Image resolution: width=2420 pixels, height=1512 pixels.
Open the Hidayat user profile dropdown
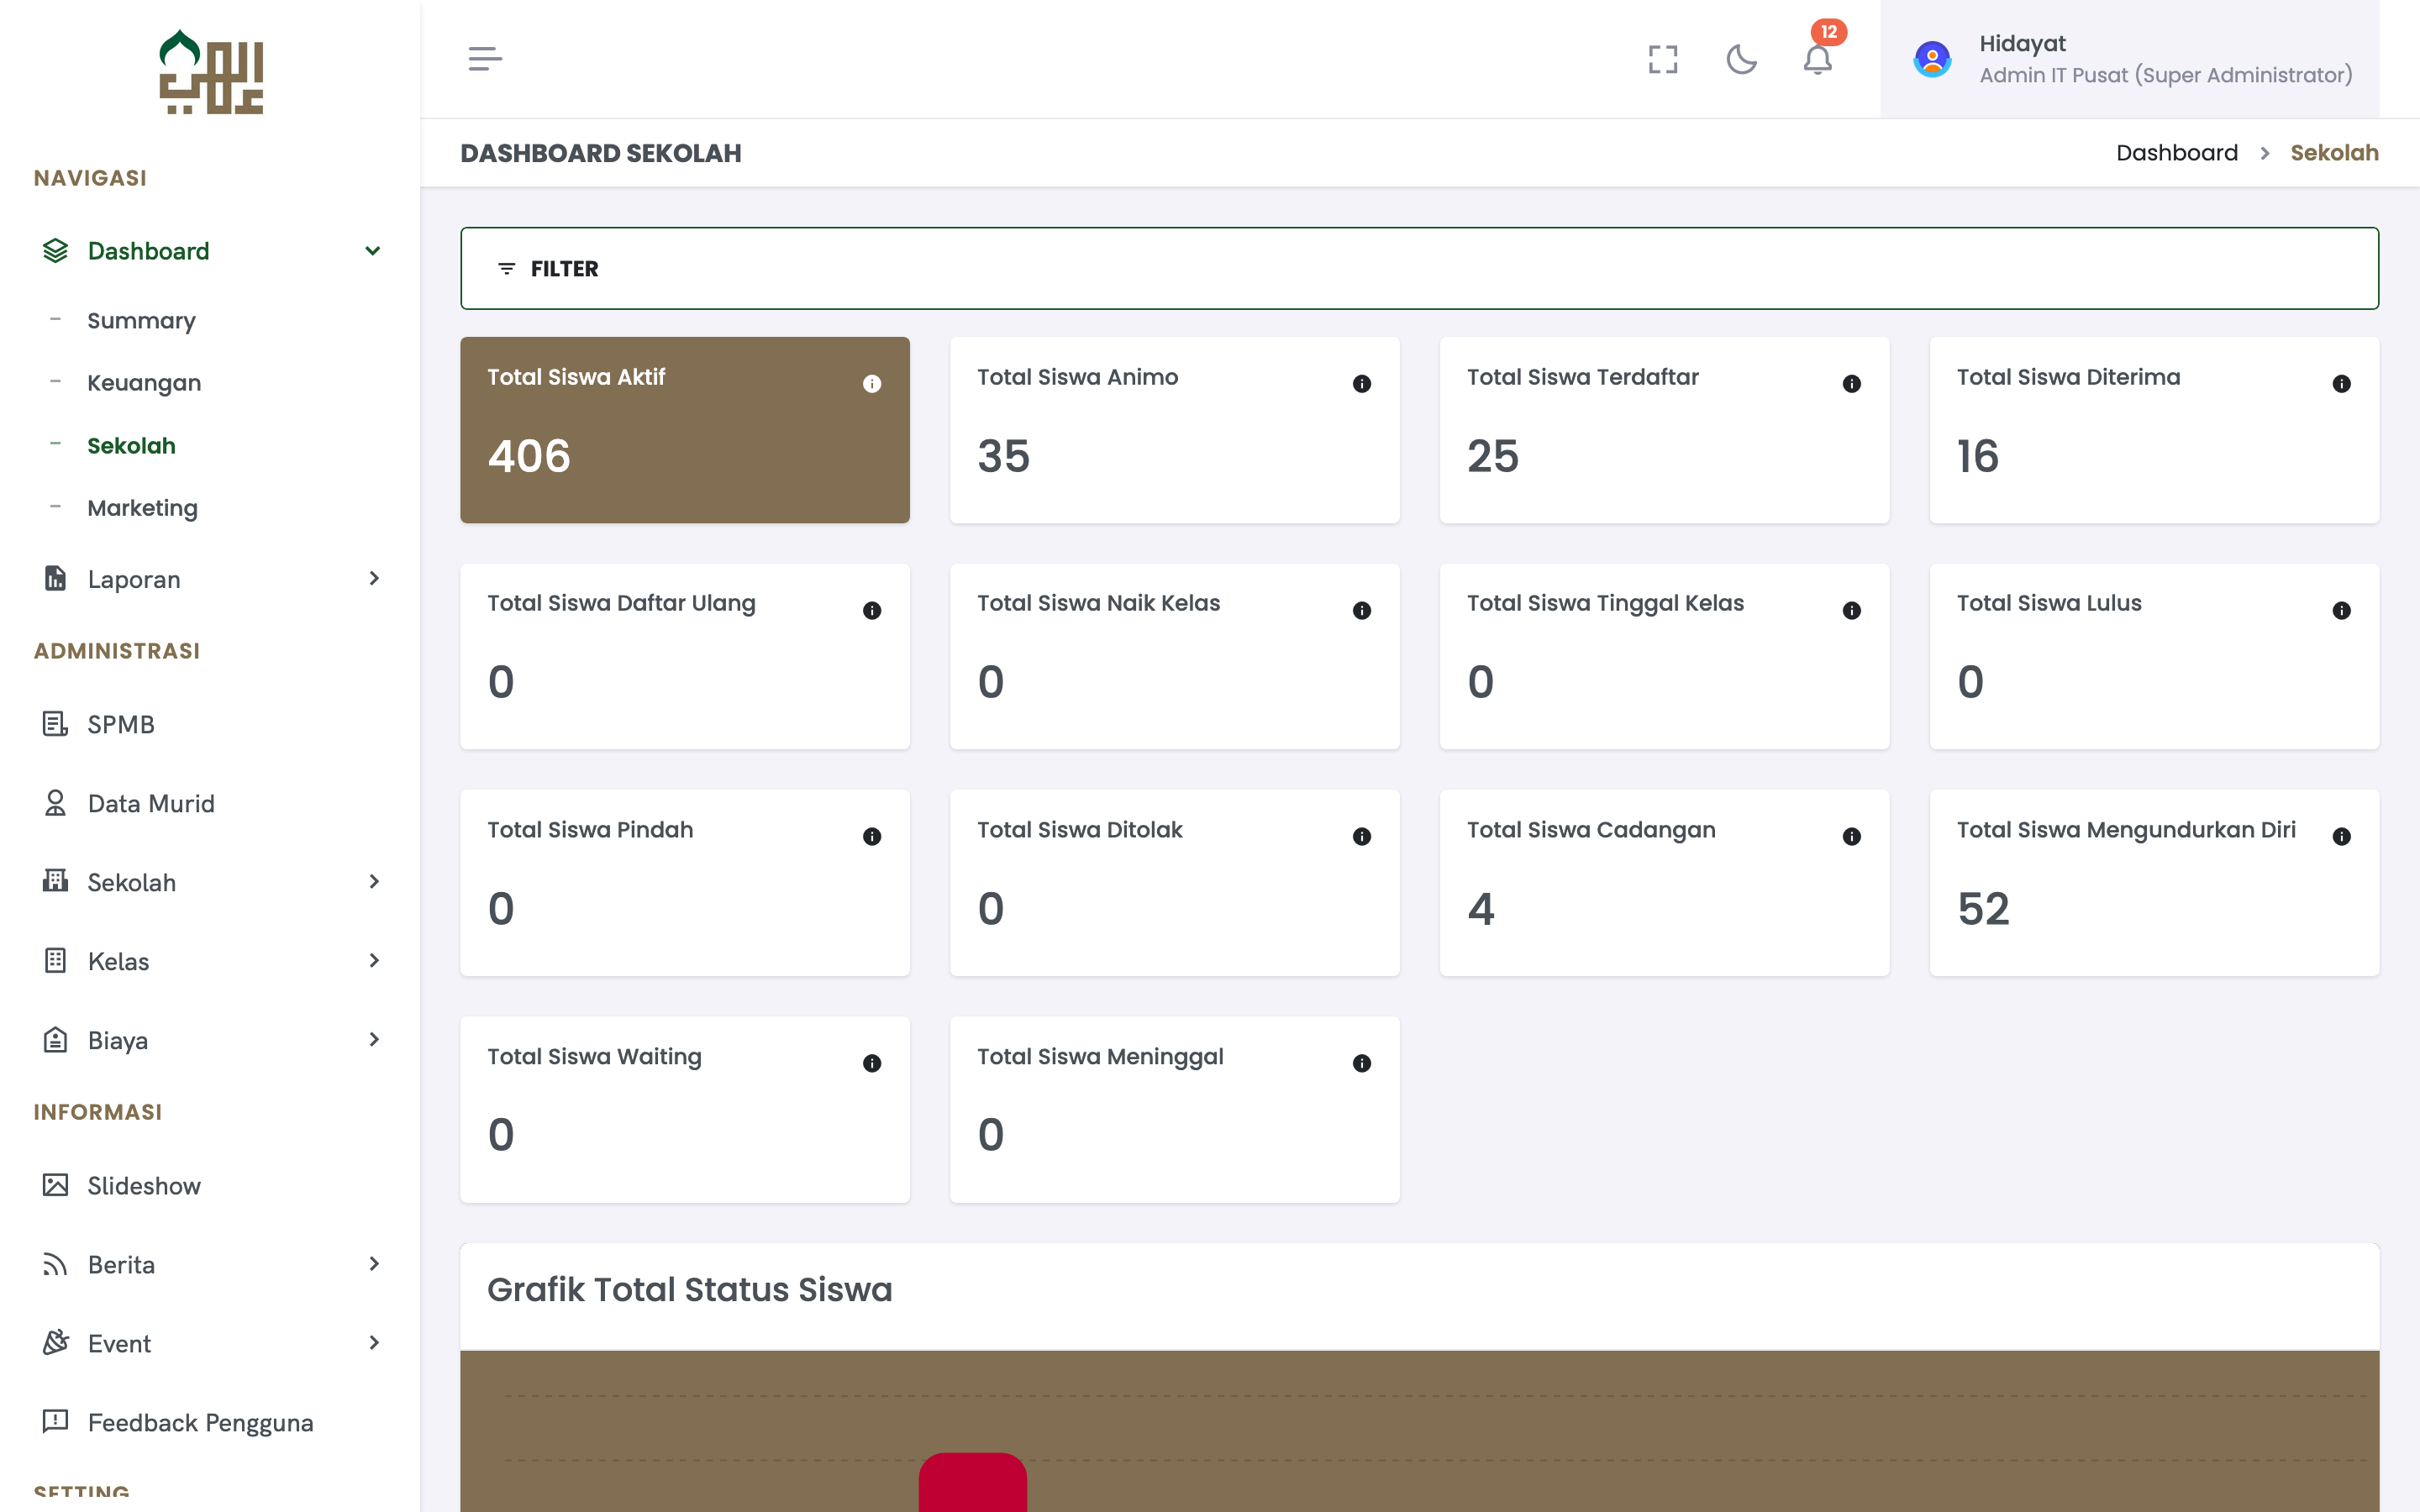tap(2130, 59)
